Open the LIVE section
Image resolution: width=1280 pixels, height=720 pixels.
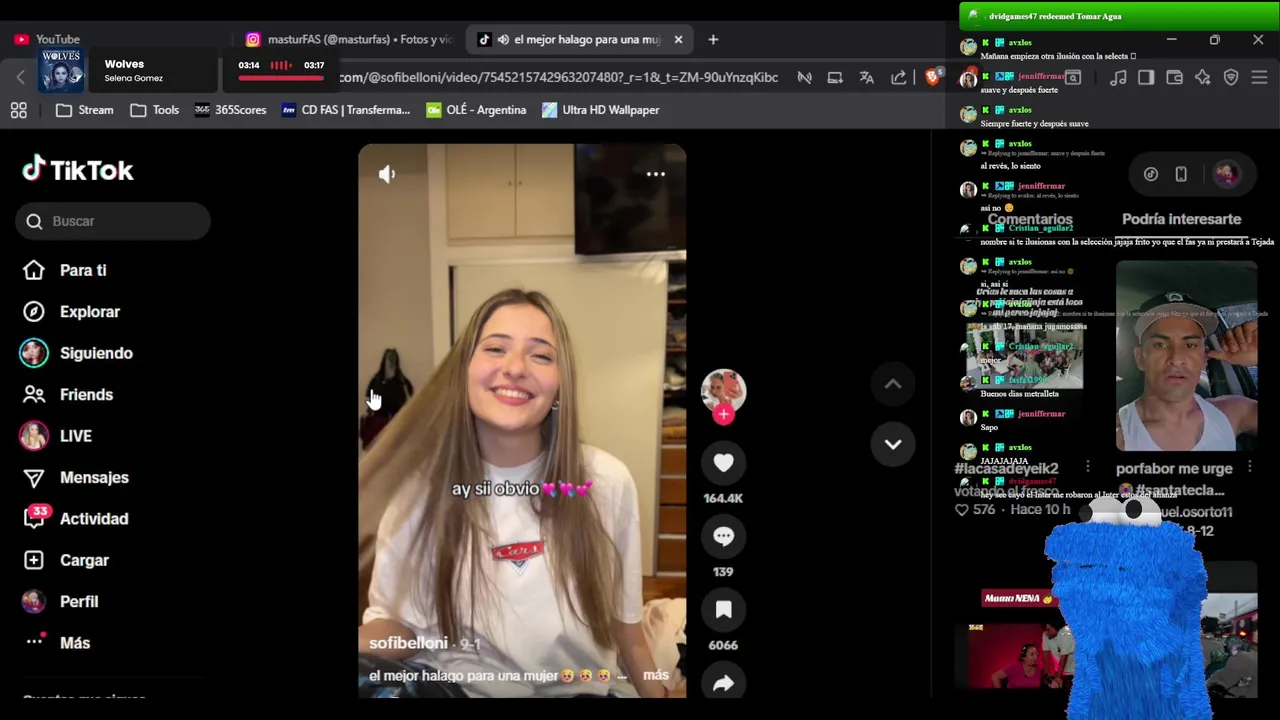[x=75, y=436]
